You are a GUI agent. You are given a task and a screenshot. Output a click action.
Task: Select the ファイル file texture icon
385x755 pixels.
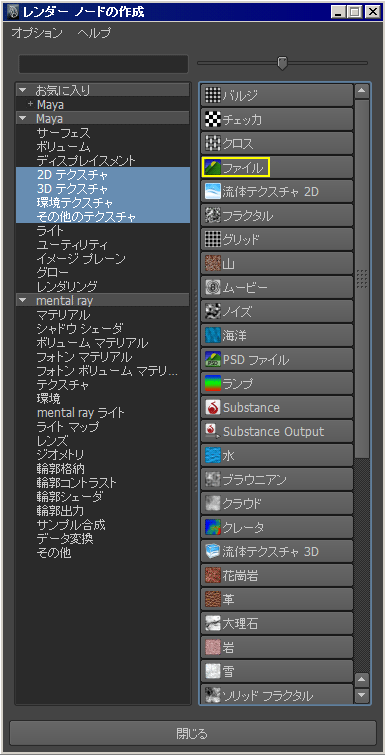coord(212,167)
